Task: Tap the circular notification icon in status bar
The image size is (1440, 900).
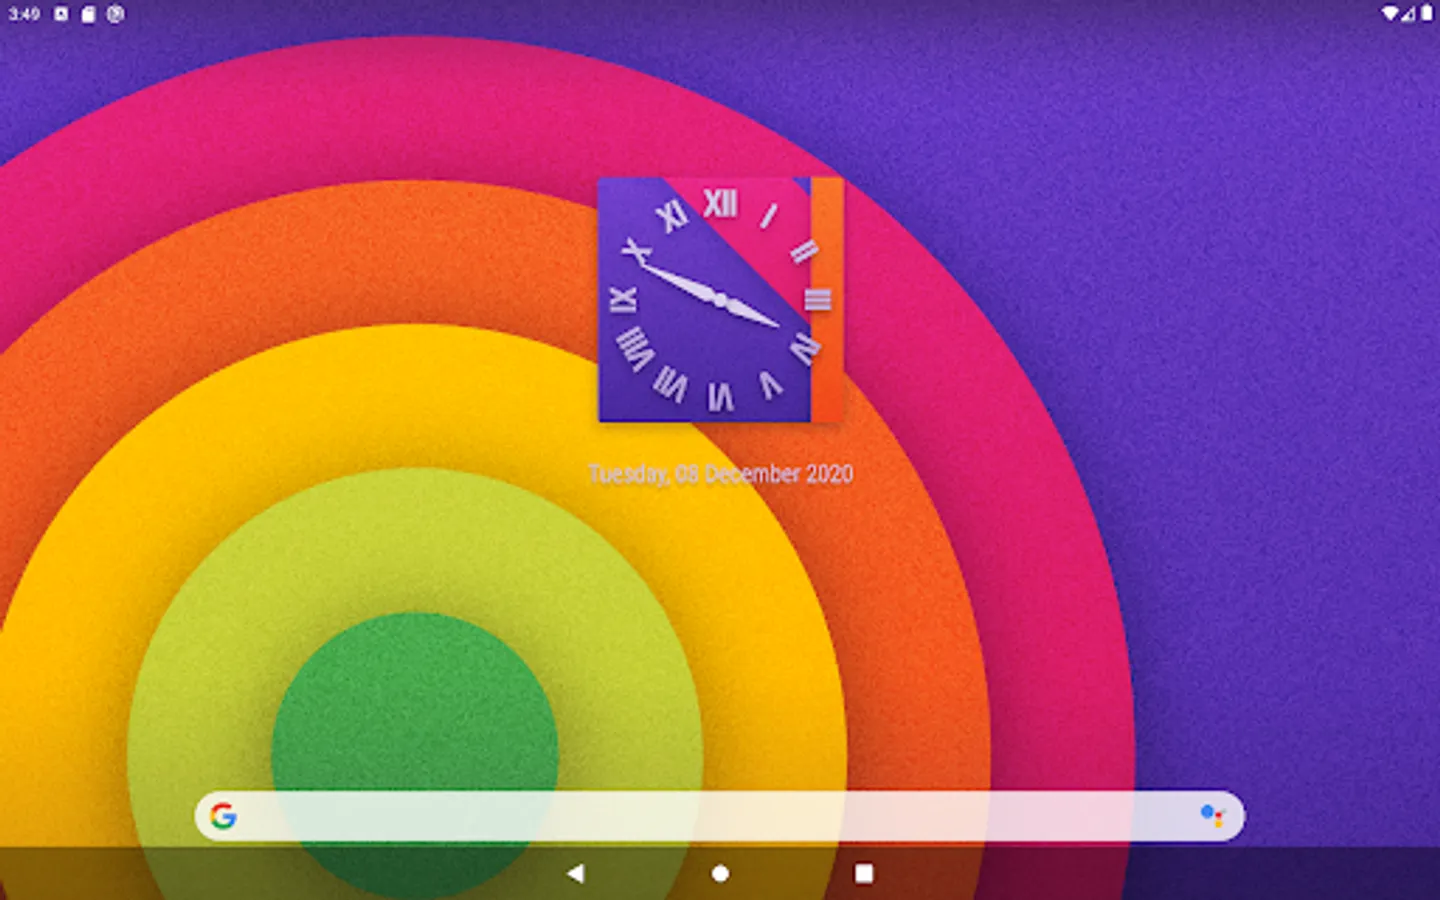Action: [116, 14]
